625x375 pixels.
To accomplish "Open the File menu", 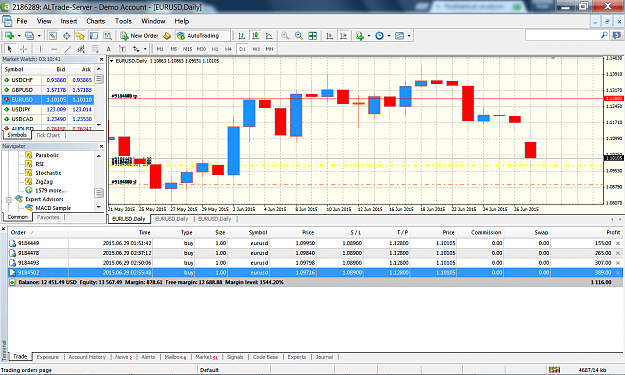I will coord(22,21).
